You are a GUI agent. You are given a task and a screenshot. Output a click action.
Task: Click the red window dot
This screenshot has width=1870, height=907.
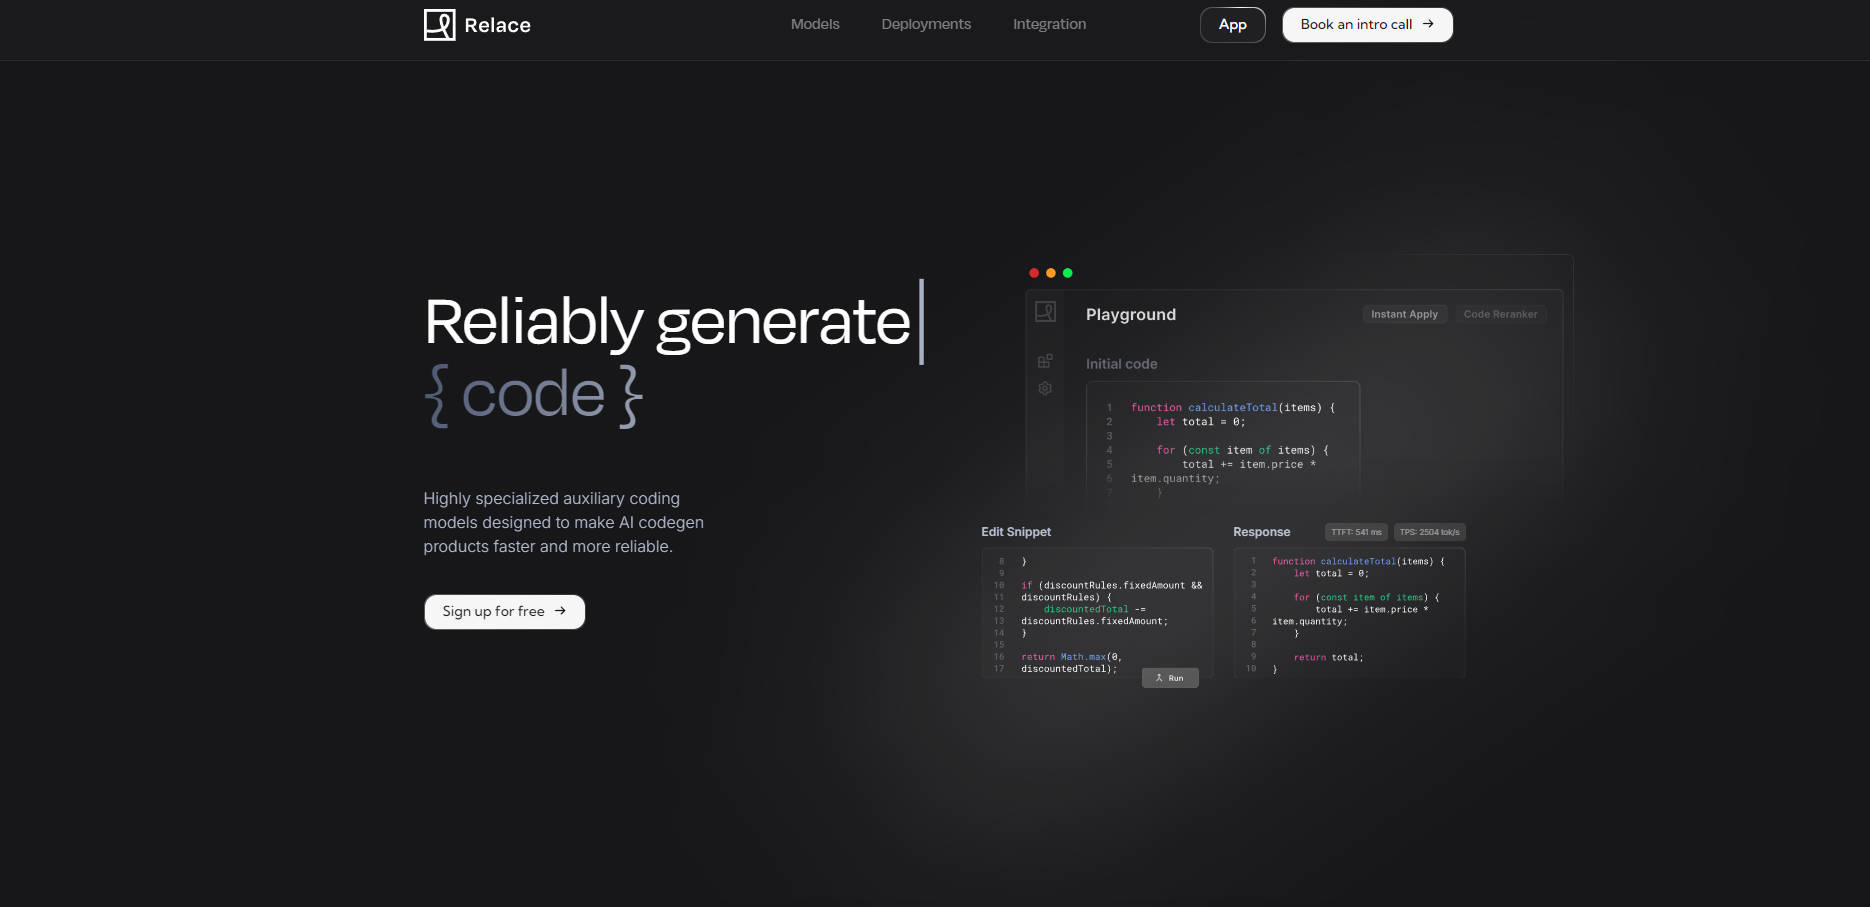coord(1034,273)
